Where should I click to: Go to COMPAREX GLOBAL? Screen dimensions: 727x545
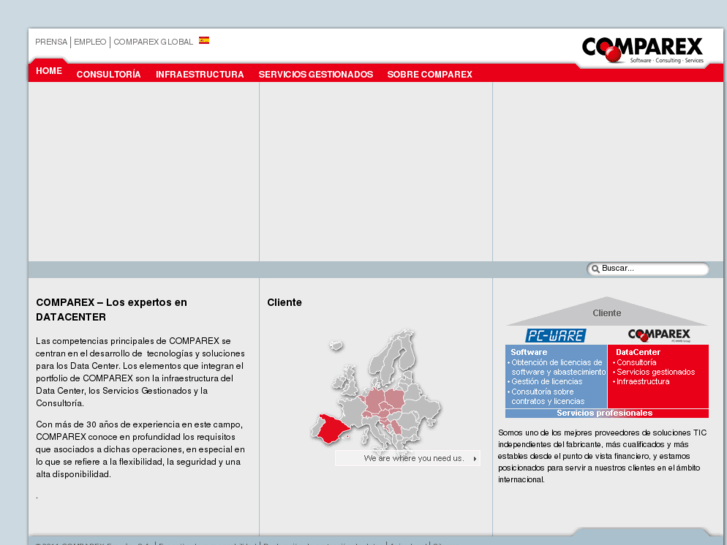pos(153,42)
